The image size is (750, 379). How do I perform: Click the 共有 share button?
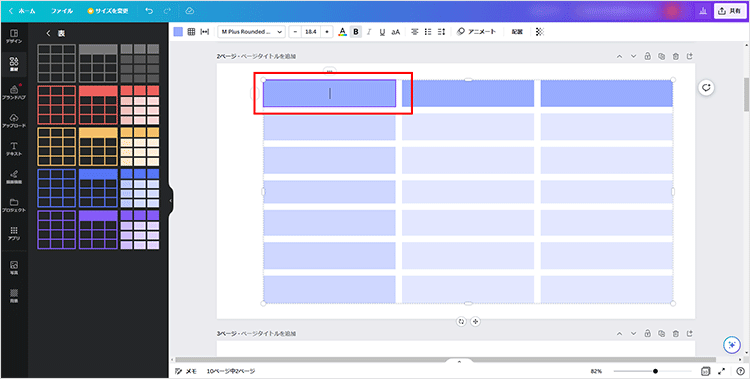pos(730,11)
